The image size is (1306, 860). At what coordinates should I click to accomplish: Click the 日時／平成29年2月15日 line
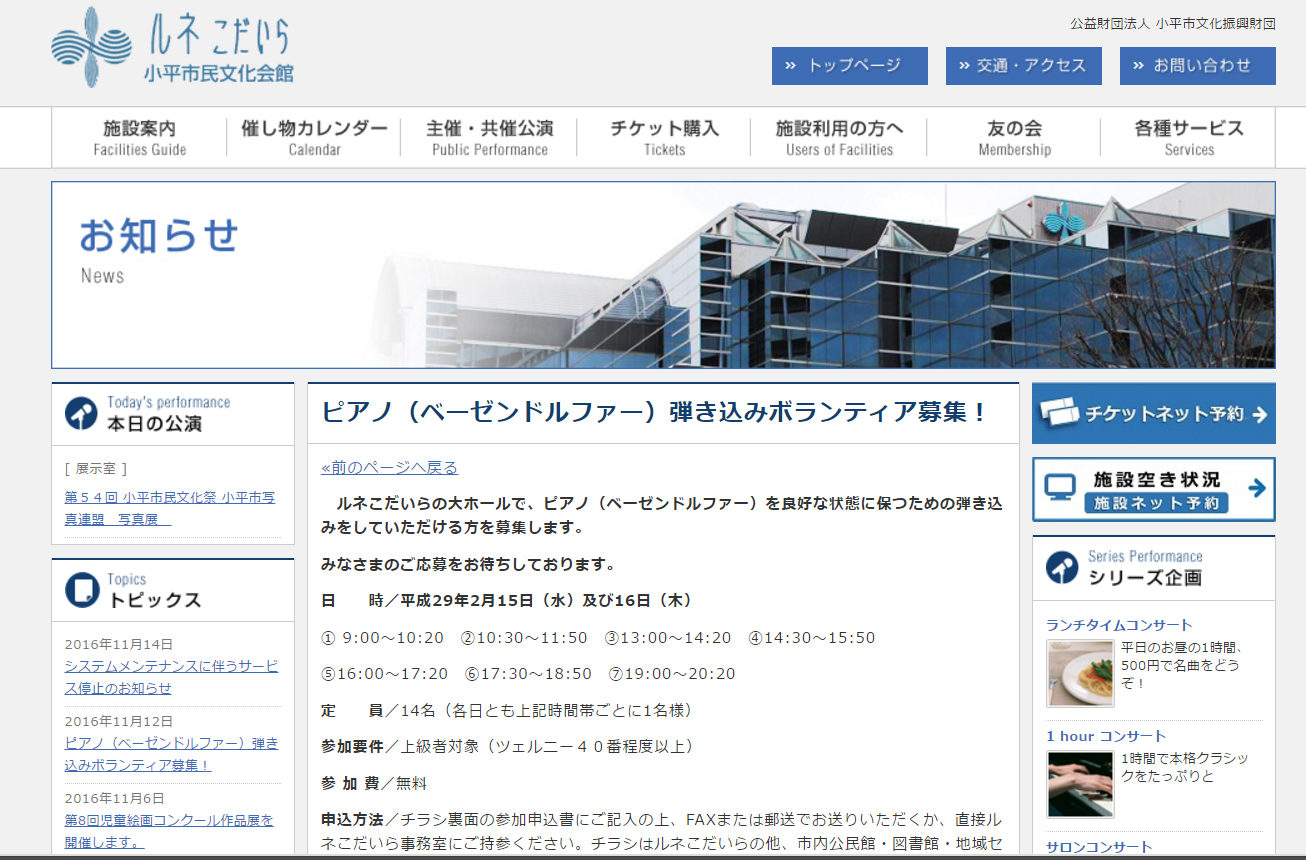(507, 600)
